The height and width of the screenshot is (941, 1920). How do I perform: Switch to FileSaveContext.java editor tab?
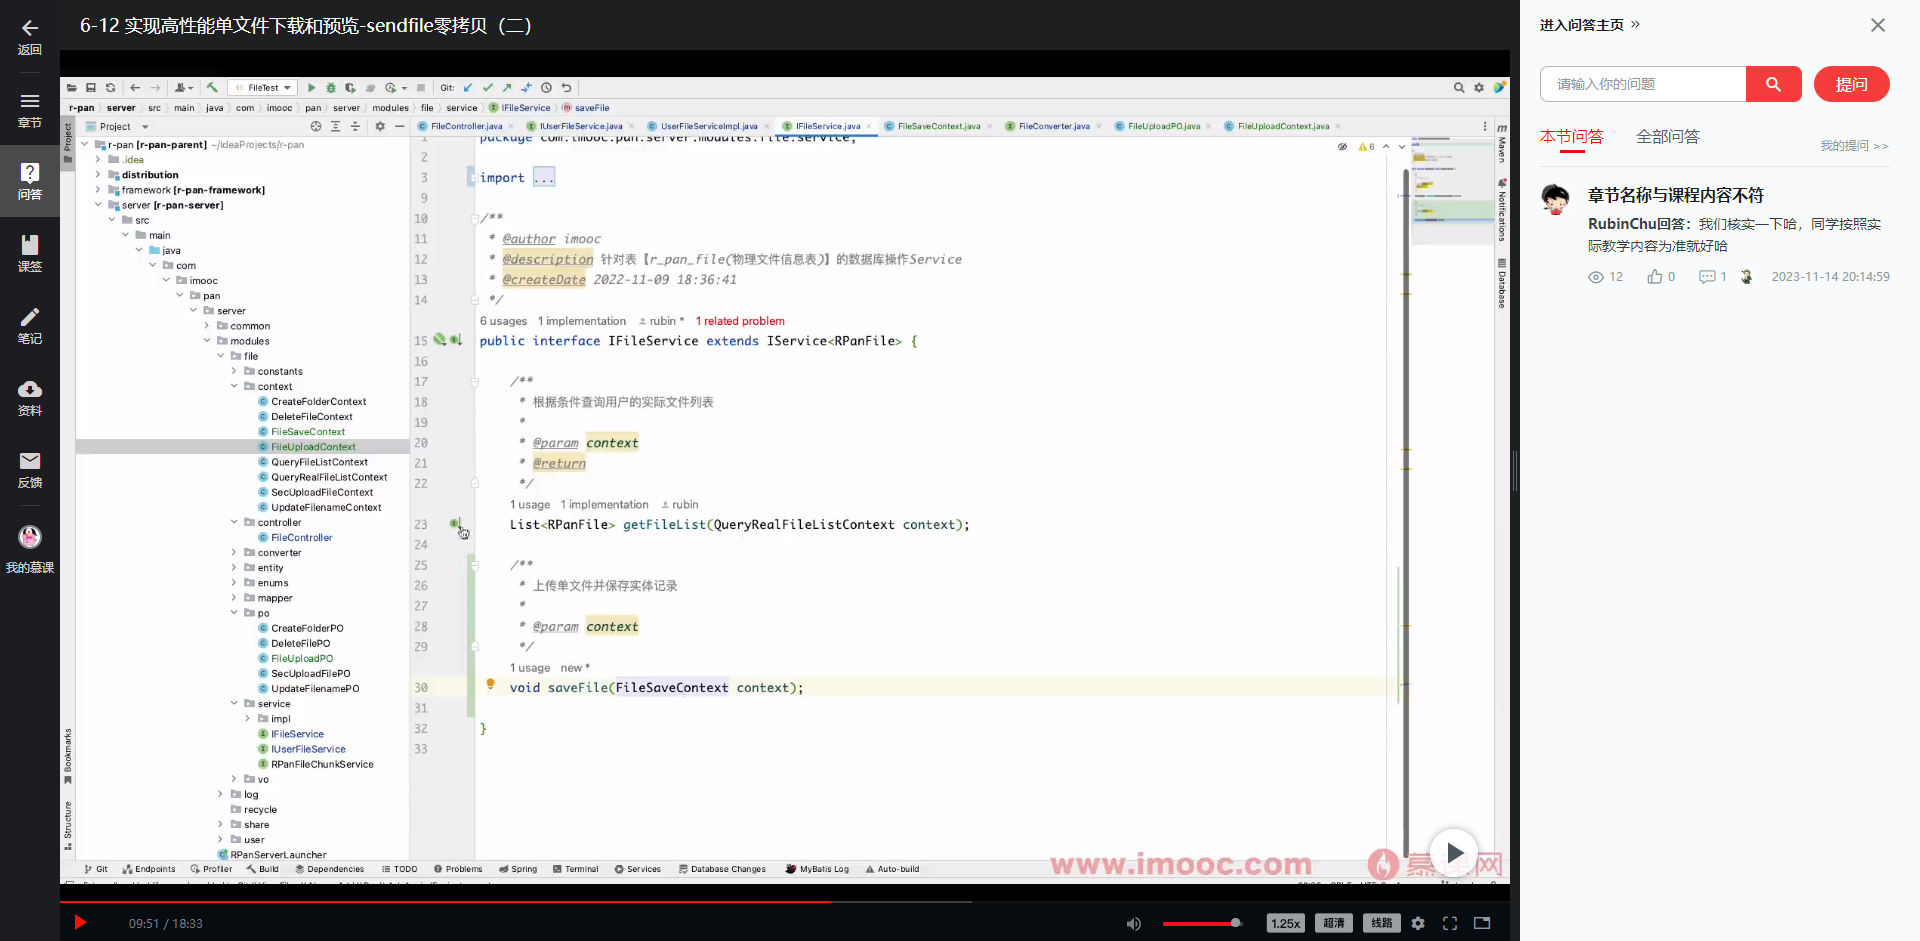pos(938,126)
